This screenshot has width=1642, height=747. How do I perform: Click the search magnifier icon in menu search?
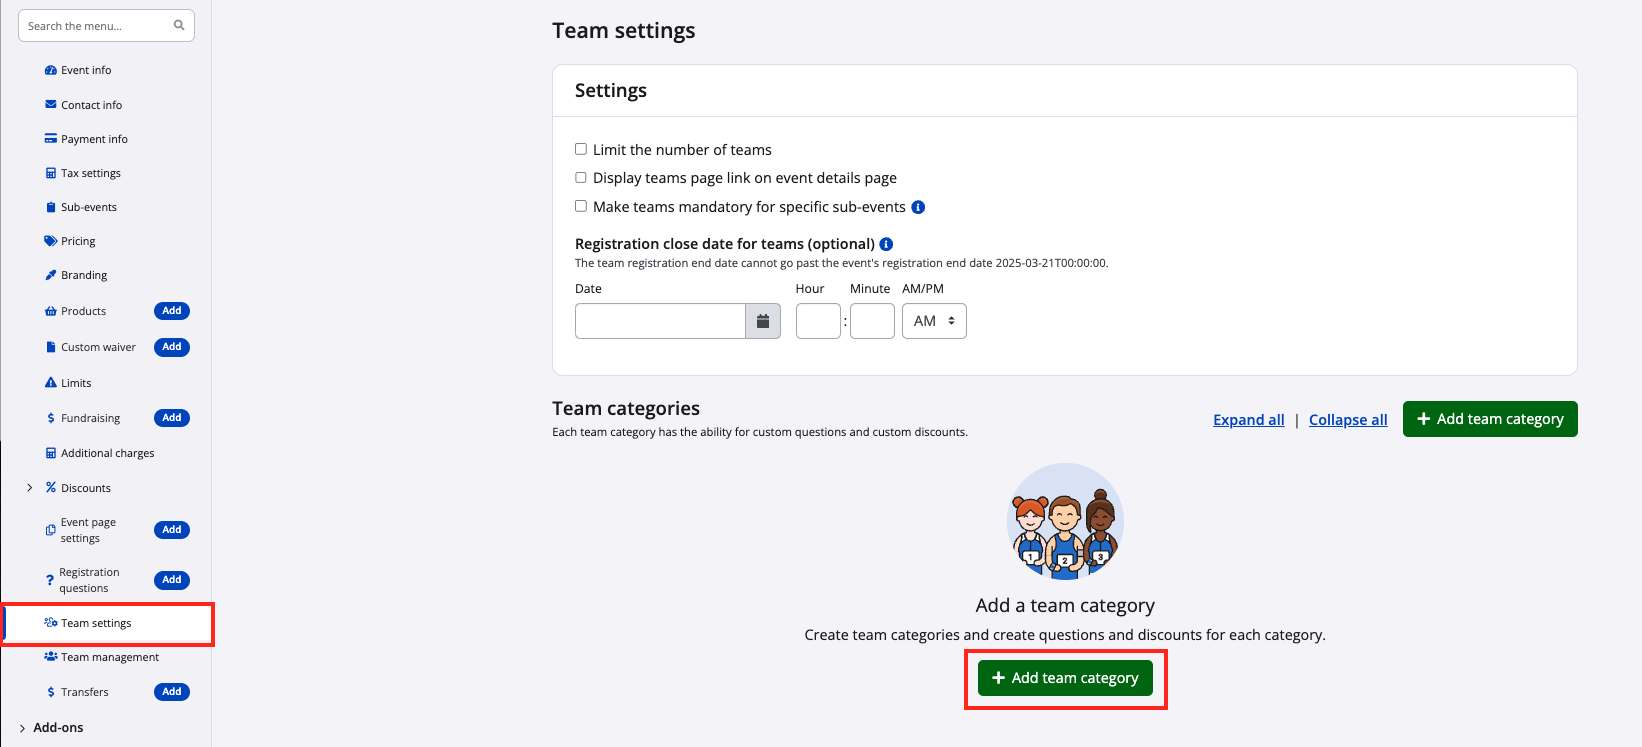[x=179, y=26]
